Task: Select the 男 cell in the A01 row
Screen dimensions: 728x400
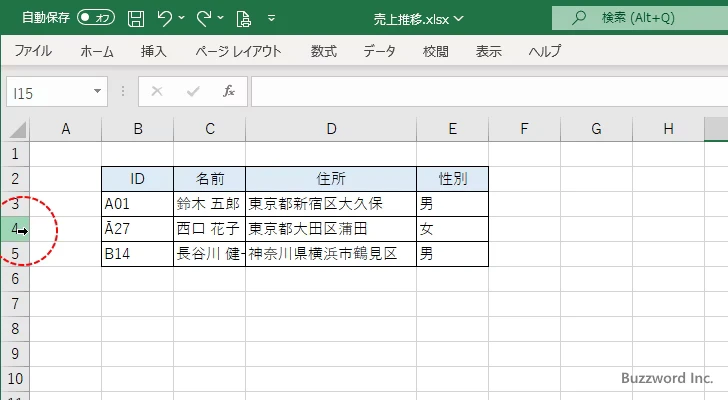Action: 453,204
